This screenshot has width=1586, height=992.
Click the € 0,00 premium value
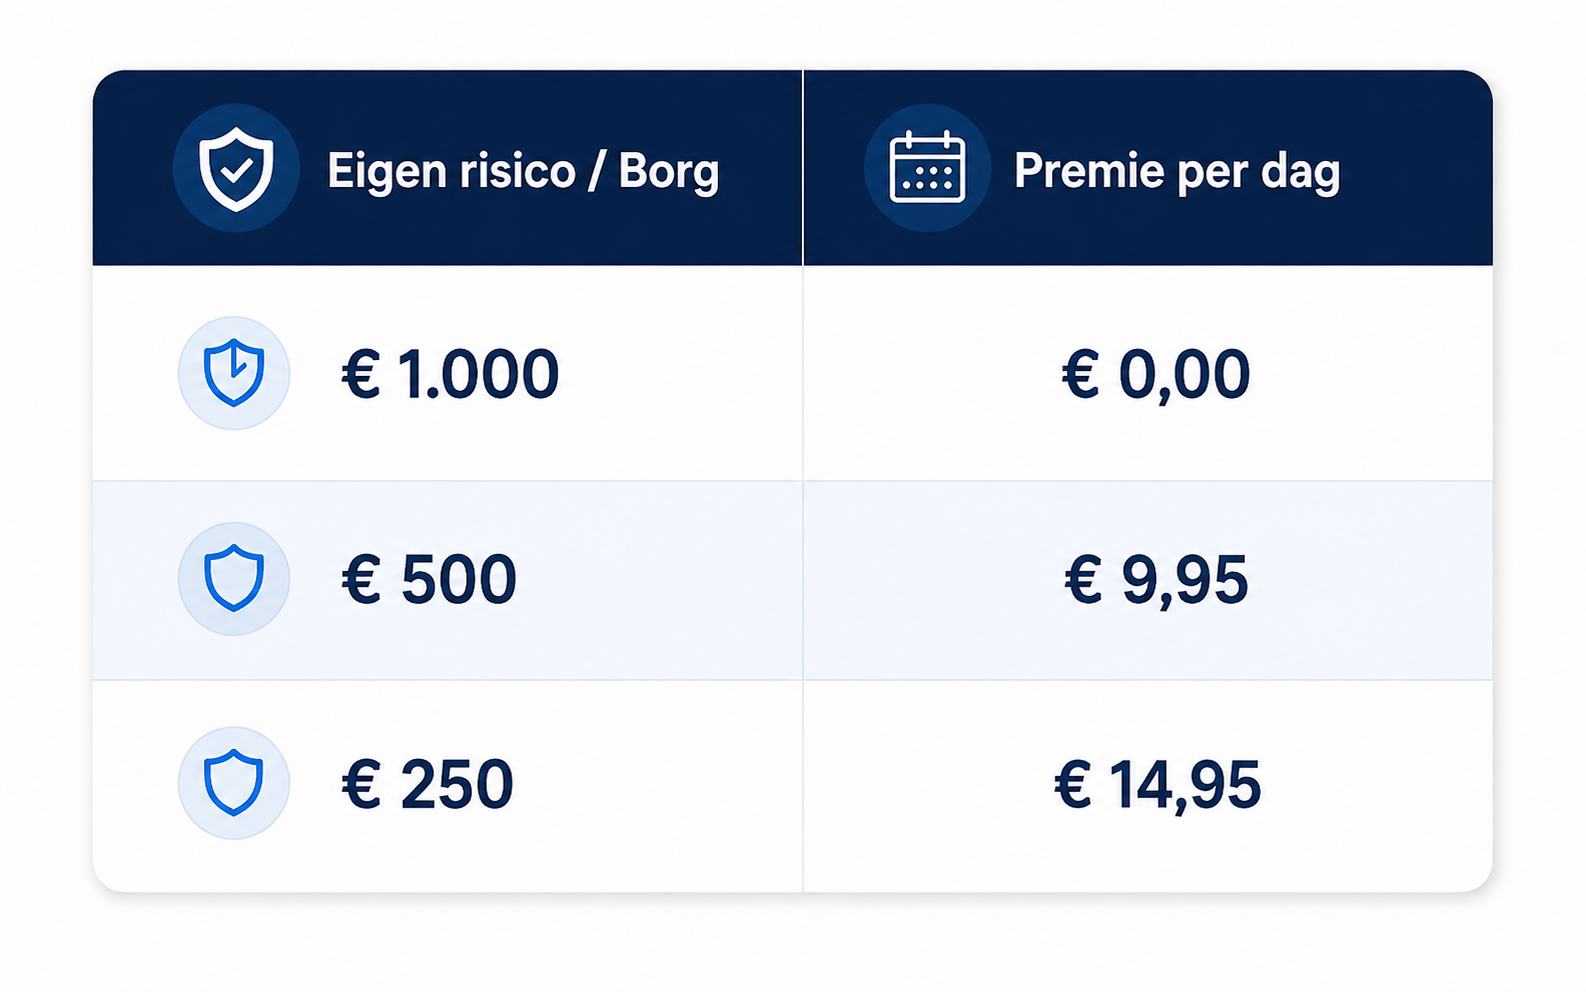click(1156, 375)
